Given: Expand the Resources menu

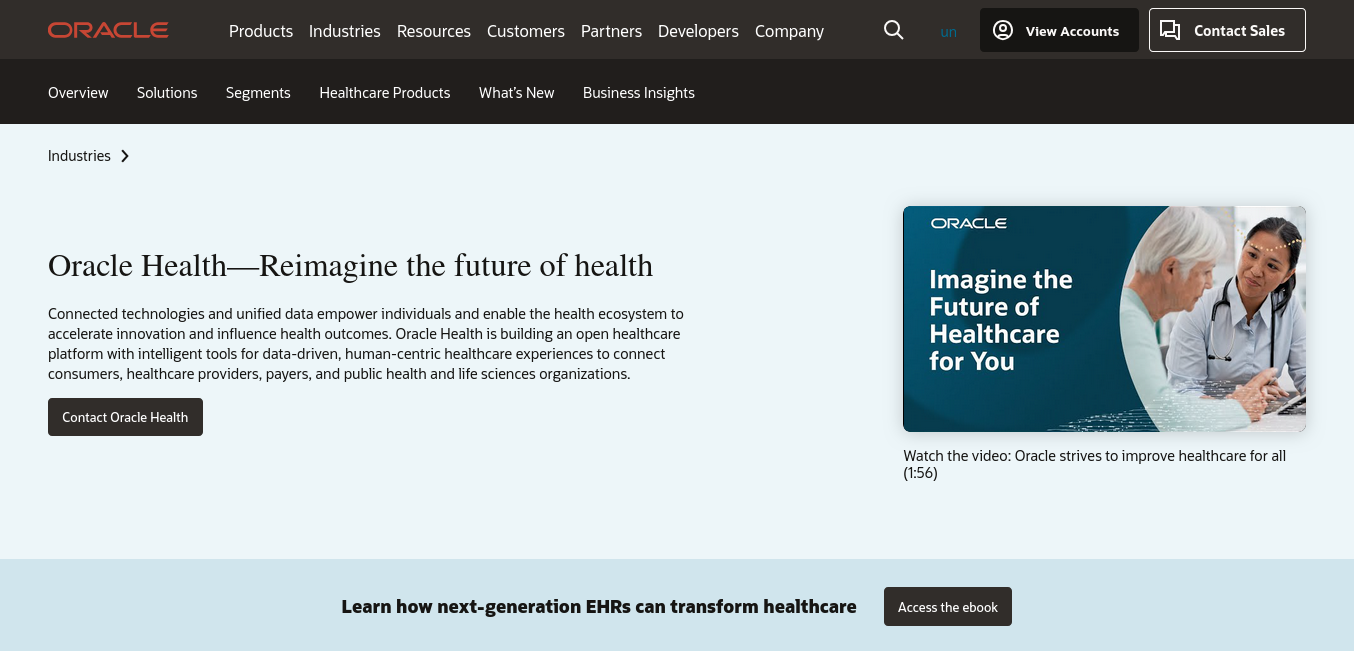Looking at the screenshot, I should [x=434, y=31].
